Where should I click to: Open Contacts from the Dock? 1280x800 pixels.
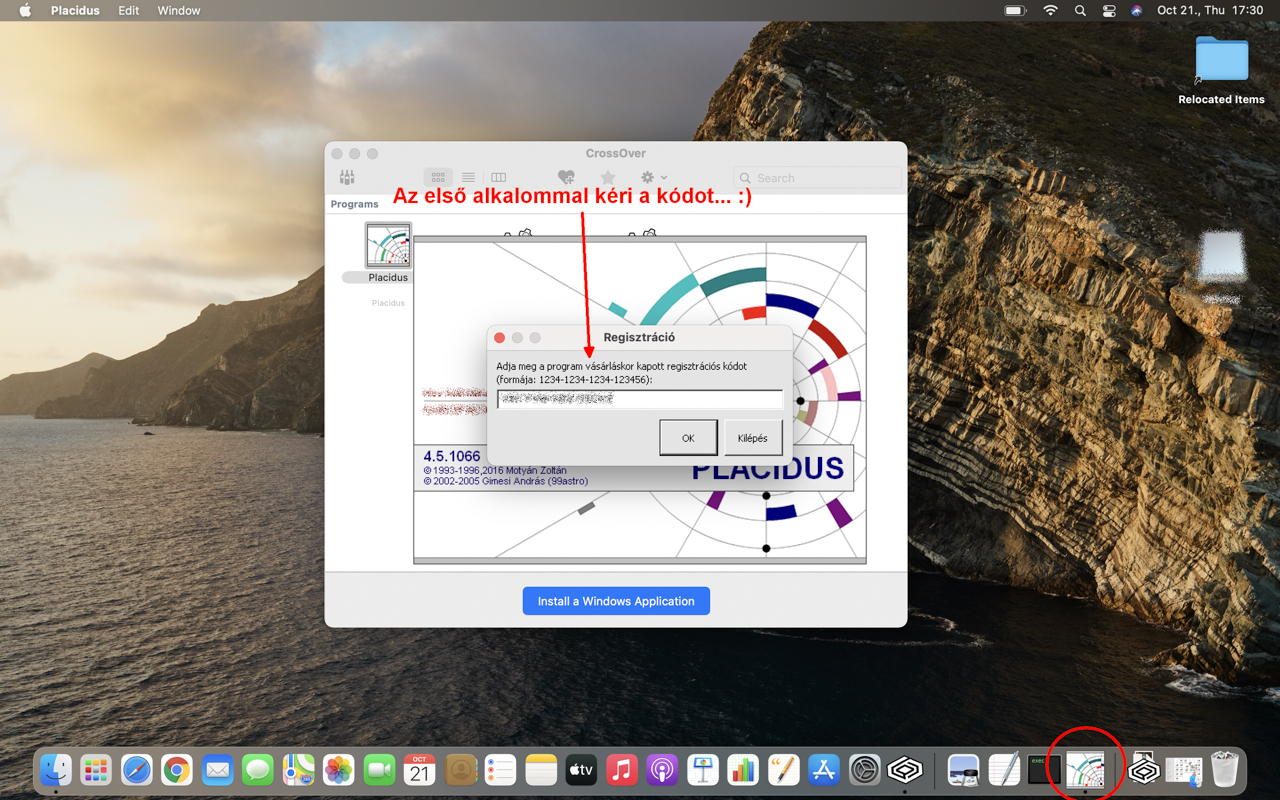click(460, 770)
